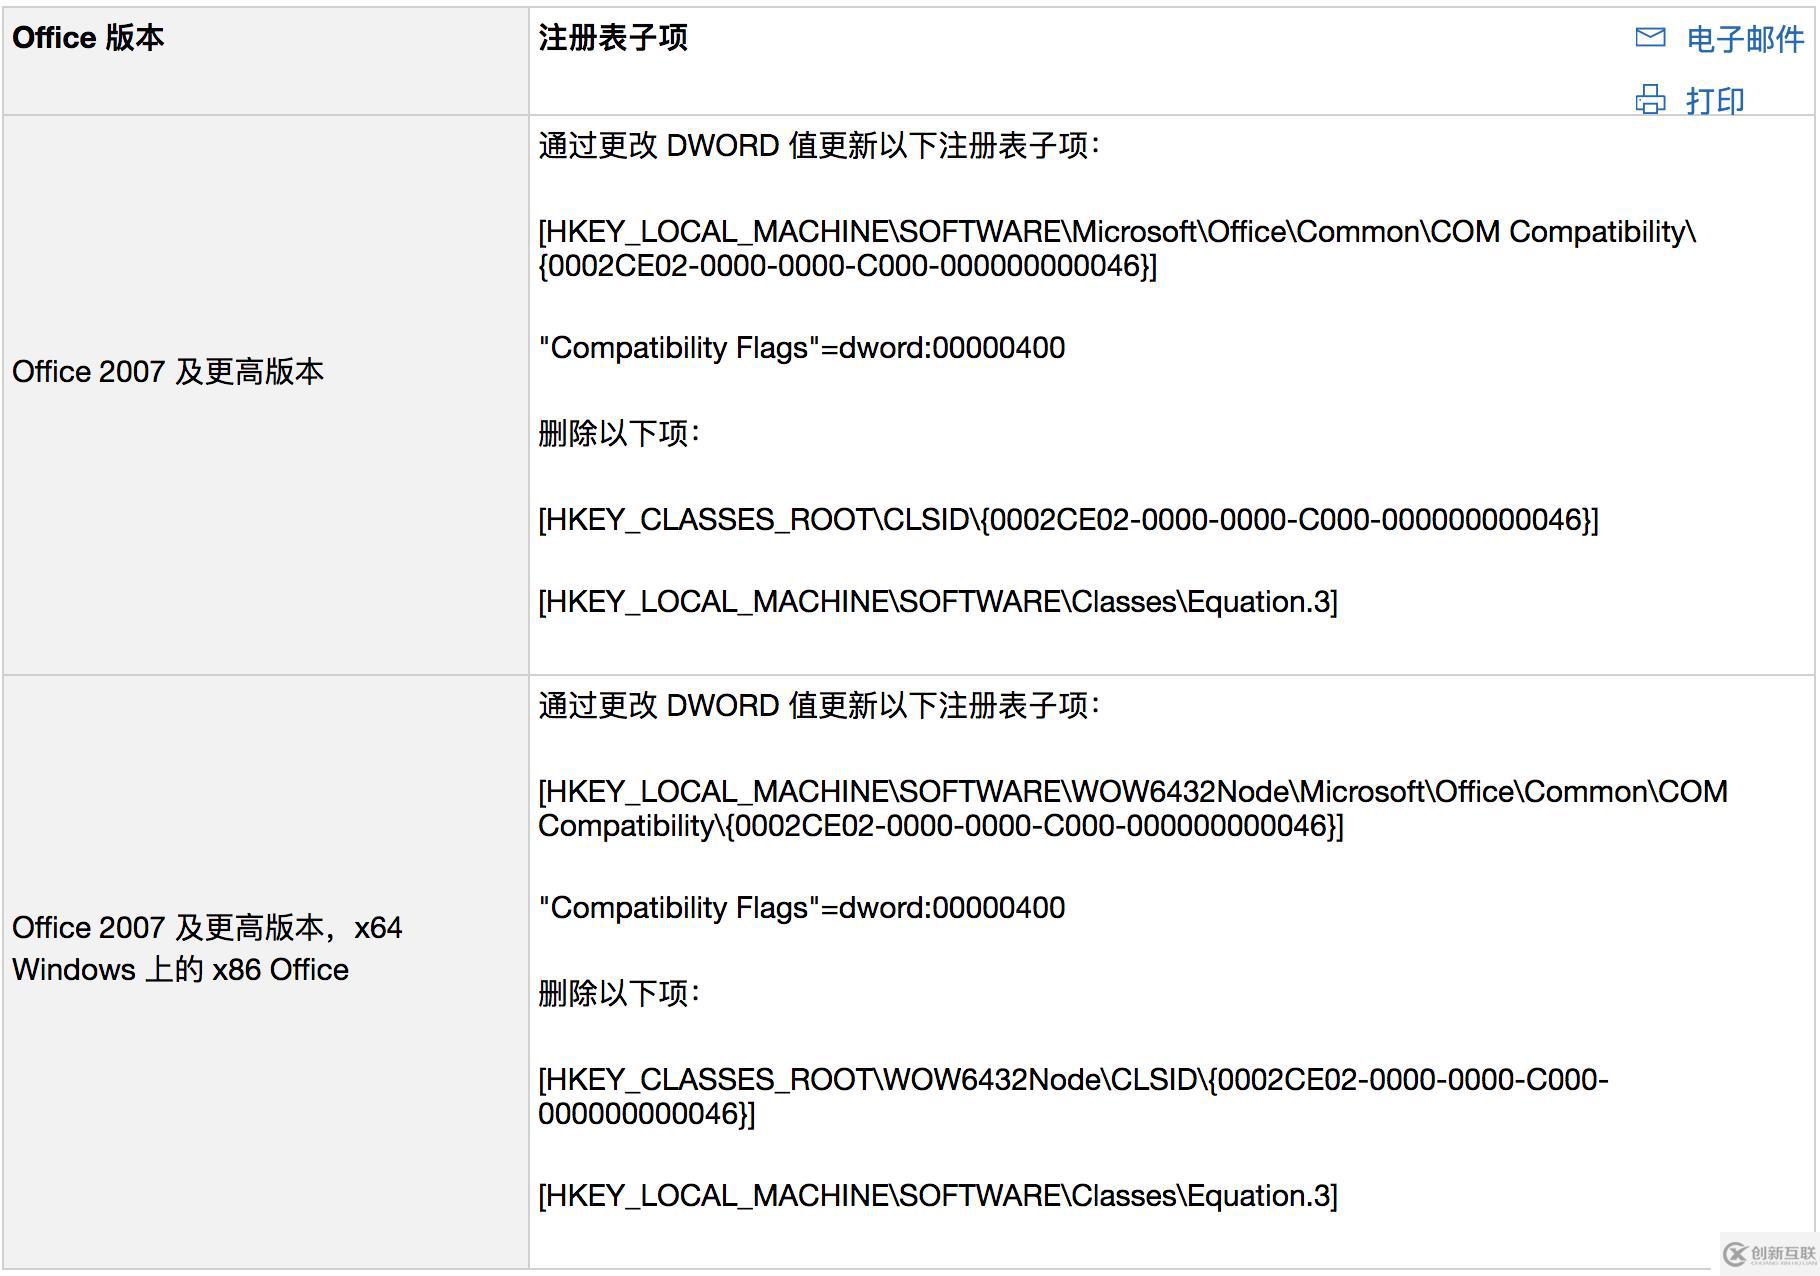Click 通过更改 DWORD sentence in first data row
The image size is (1820, 1276).
click(x=818, y=146)
